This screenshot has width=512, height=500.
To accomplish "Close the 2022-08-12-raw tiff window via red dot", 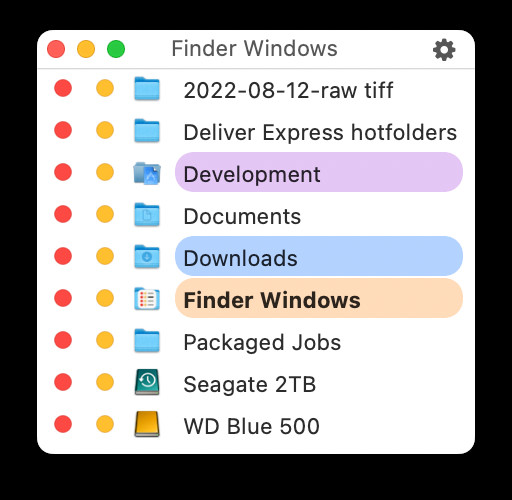I will tap(63, 88).
